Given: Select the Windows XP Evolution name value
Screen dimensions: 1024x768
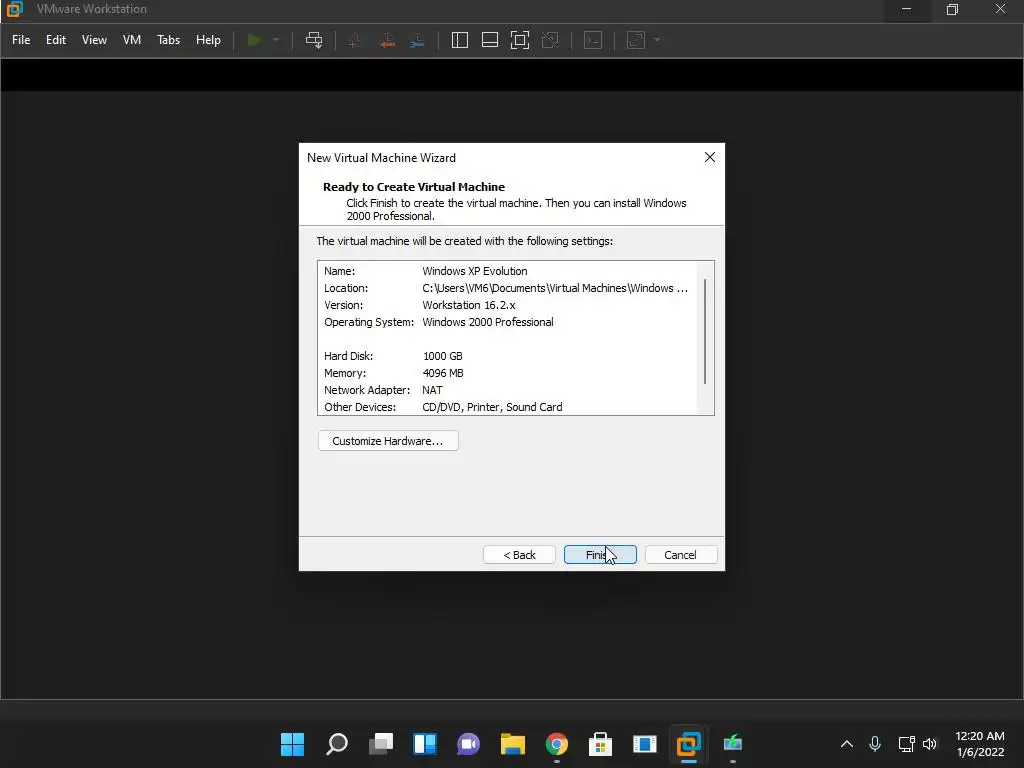Looking at the screenshot, I should tap(475, 271).
